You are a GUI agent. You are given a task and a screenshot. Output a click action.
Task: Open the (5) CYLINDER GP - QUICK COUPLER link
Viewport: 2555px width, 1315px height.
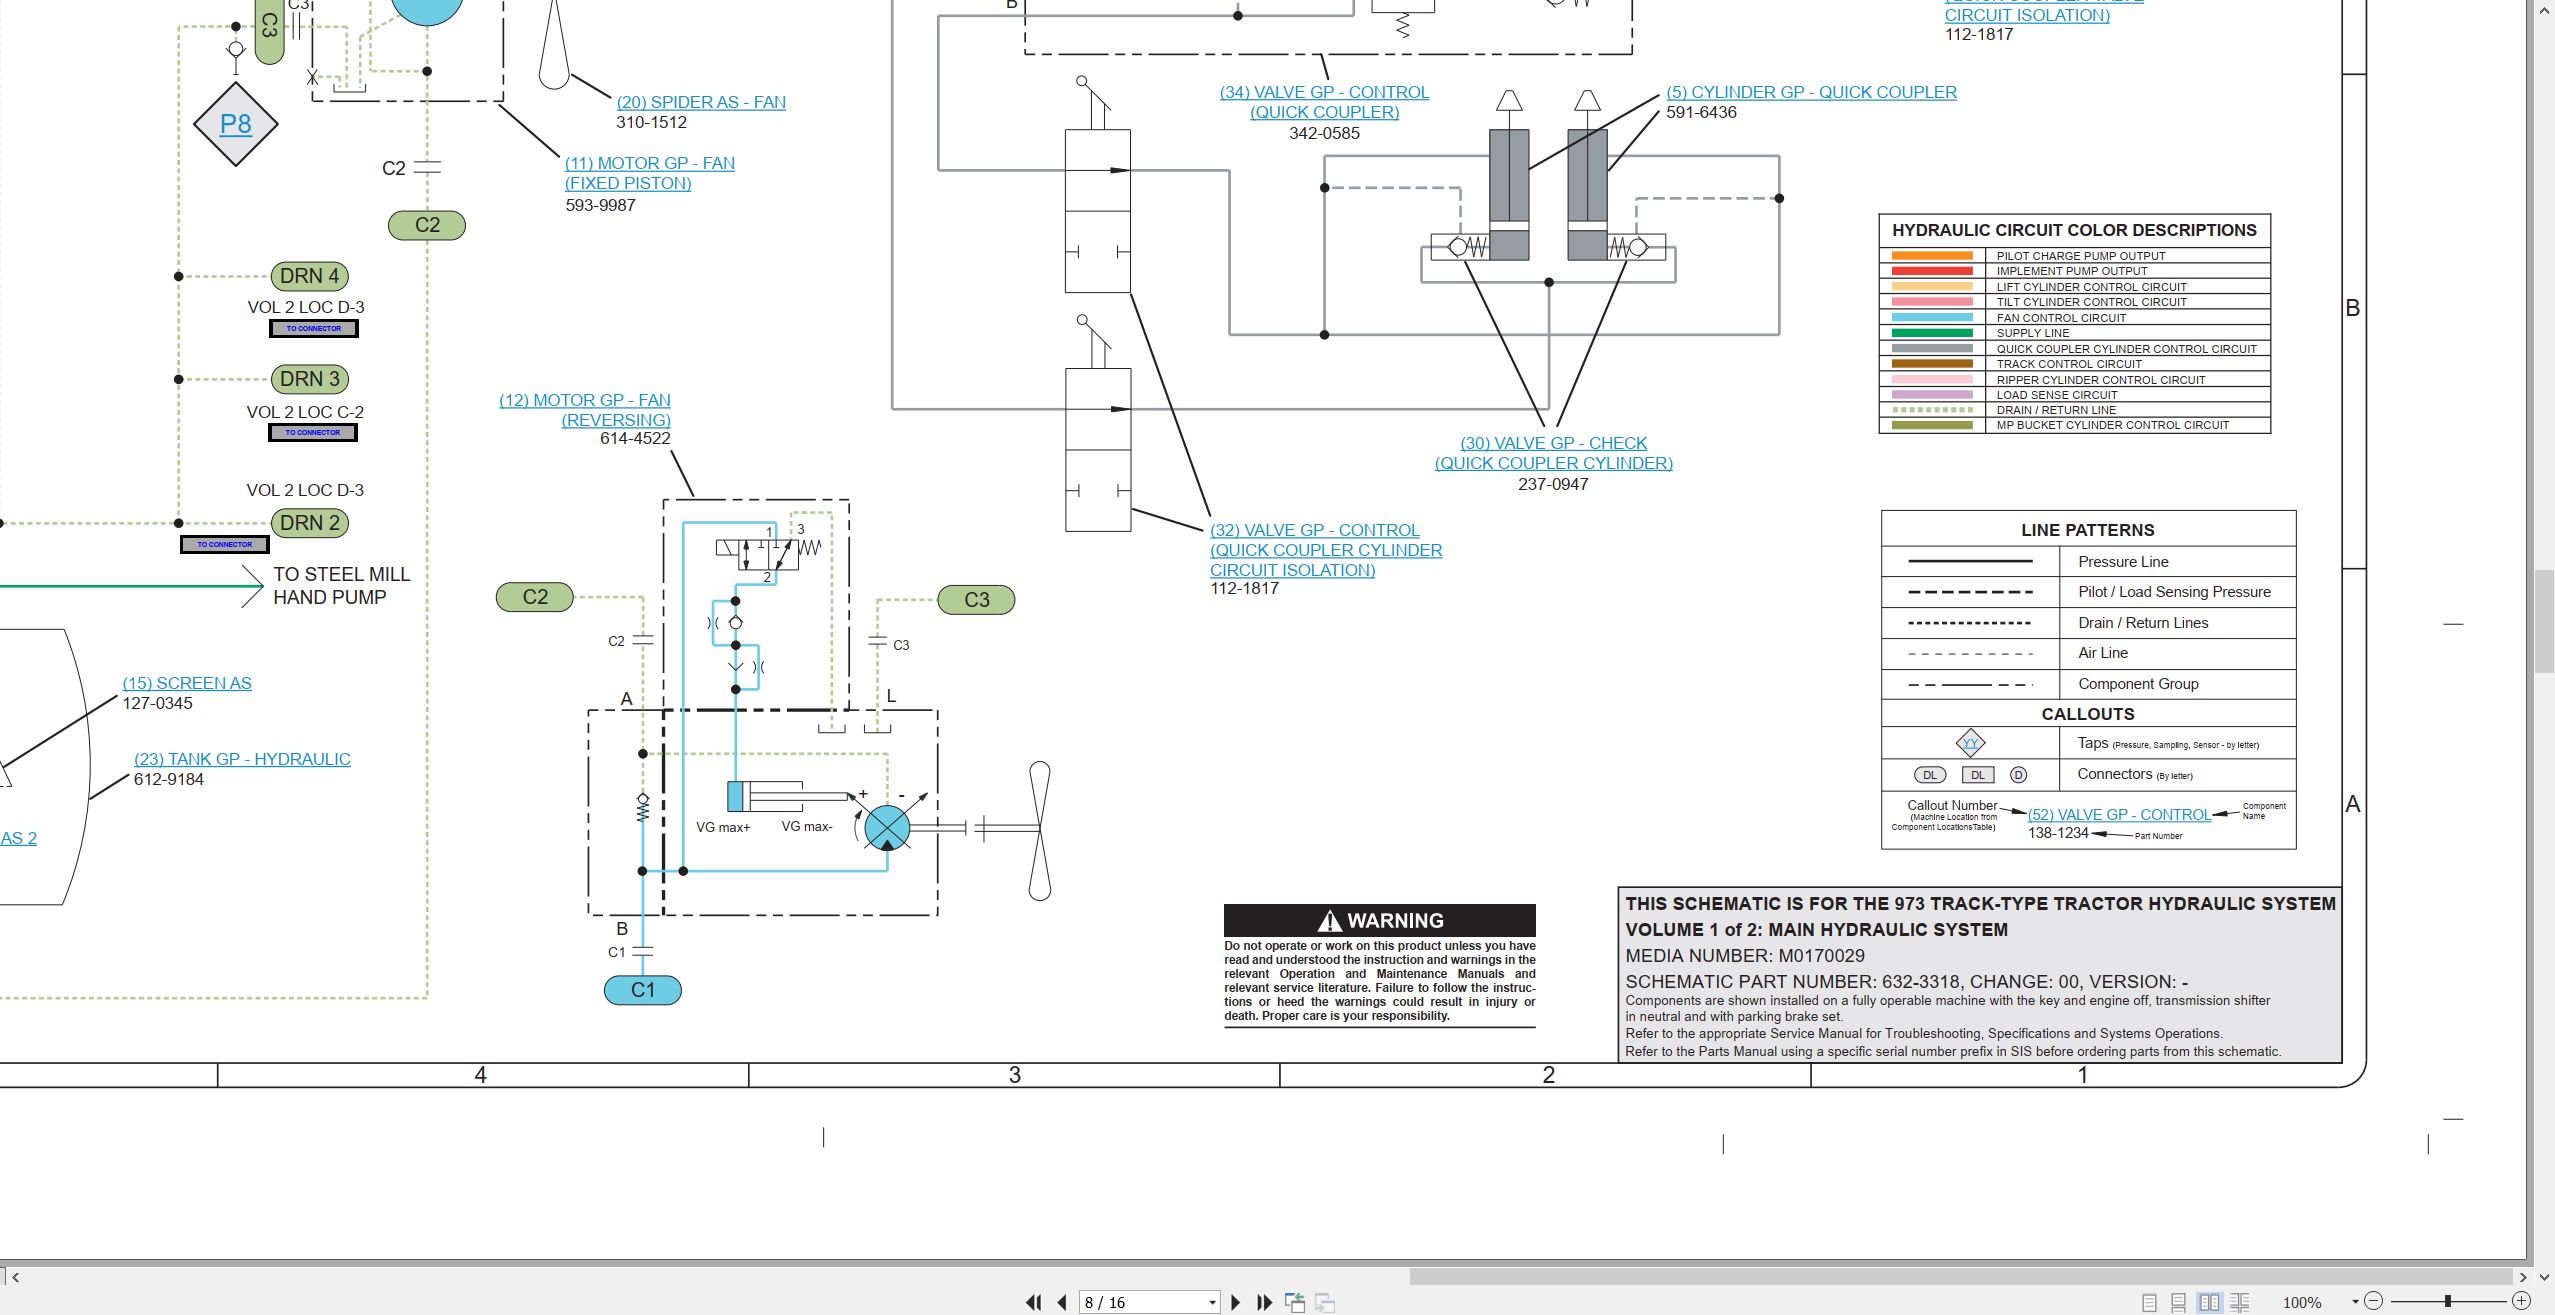(1811, 92)
